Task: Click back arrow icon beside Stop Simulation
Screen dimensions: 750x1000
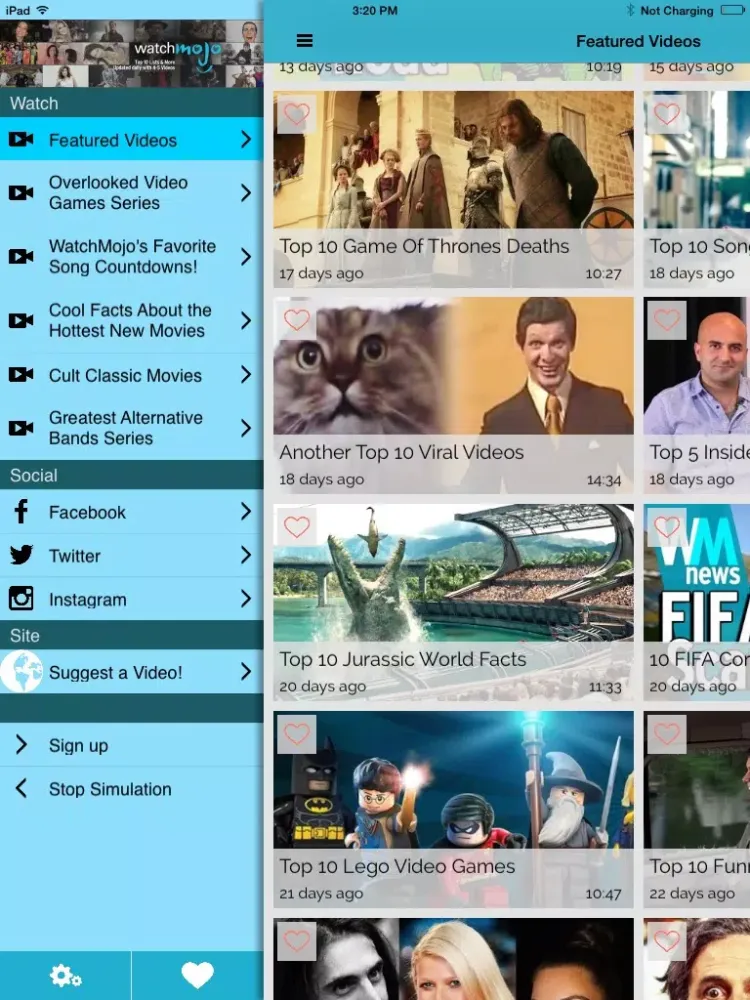Action: point(21,788)
